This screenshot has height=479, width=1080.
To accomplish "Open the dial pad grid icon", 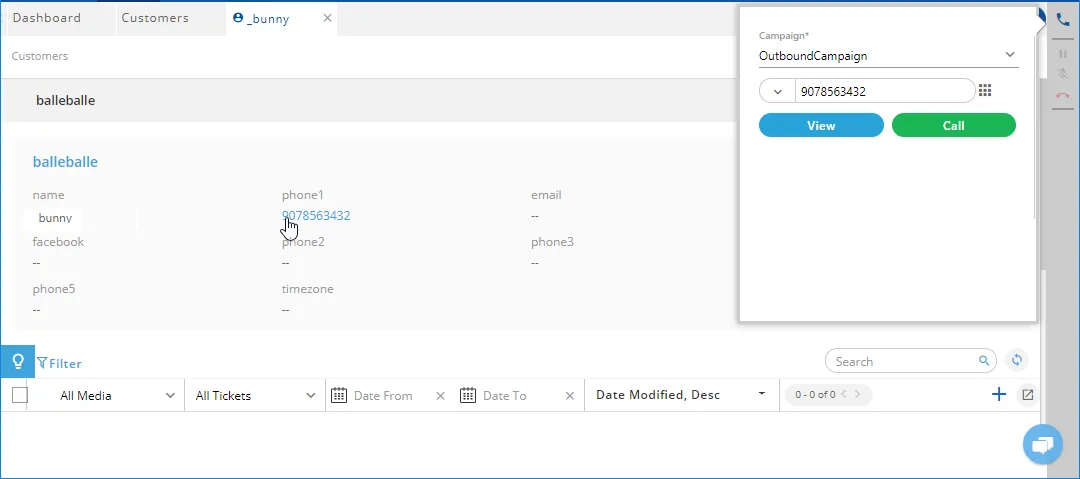I will [985, 90].
